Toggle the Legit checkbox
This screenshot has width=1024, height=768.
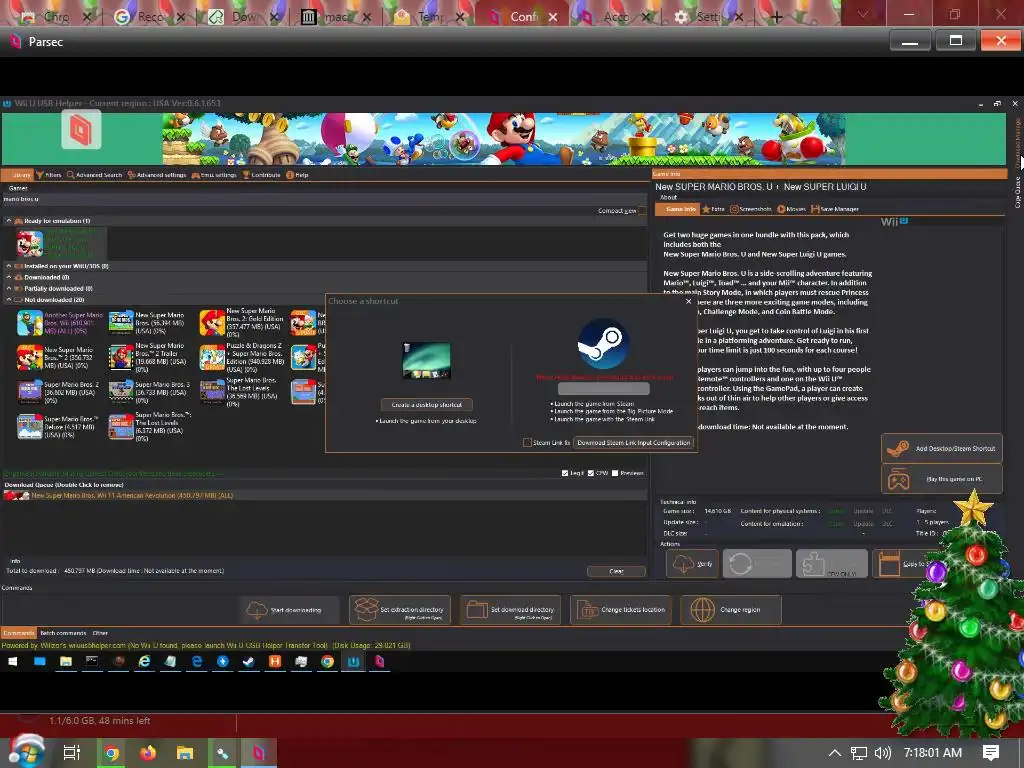[x=565, y=473]
